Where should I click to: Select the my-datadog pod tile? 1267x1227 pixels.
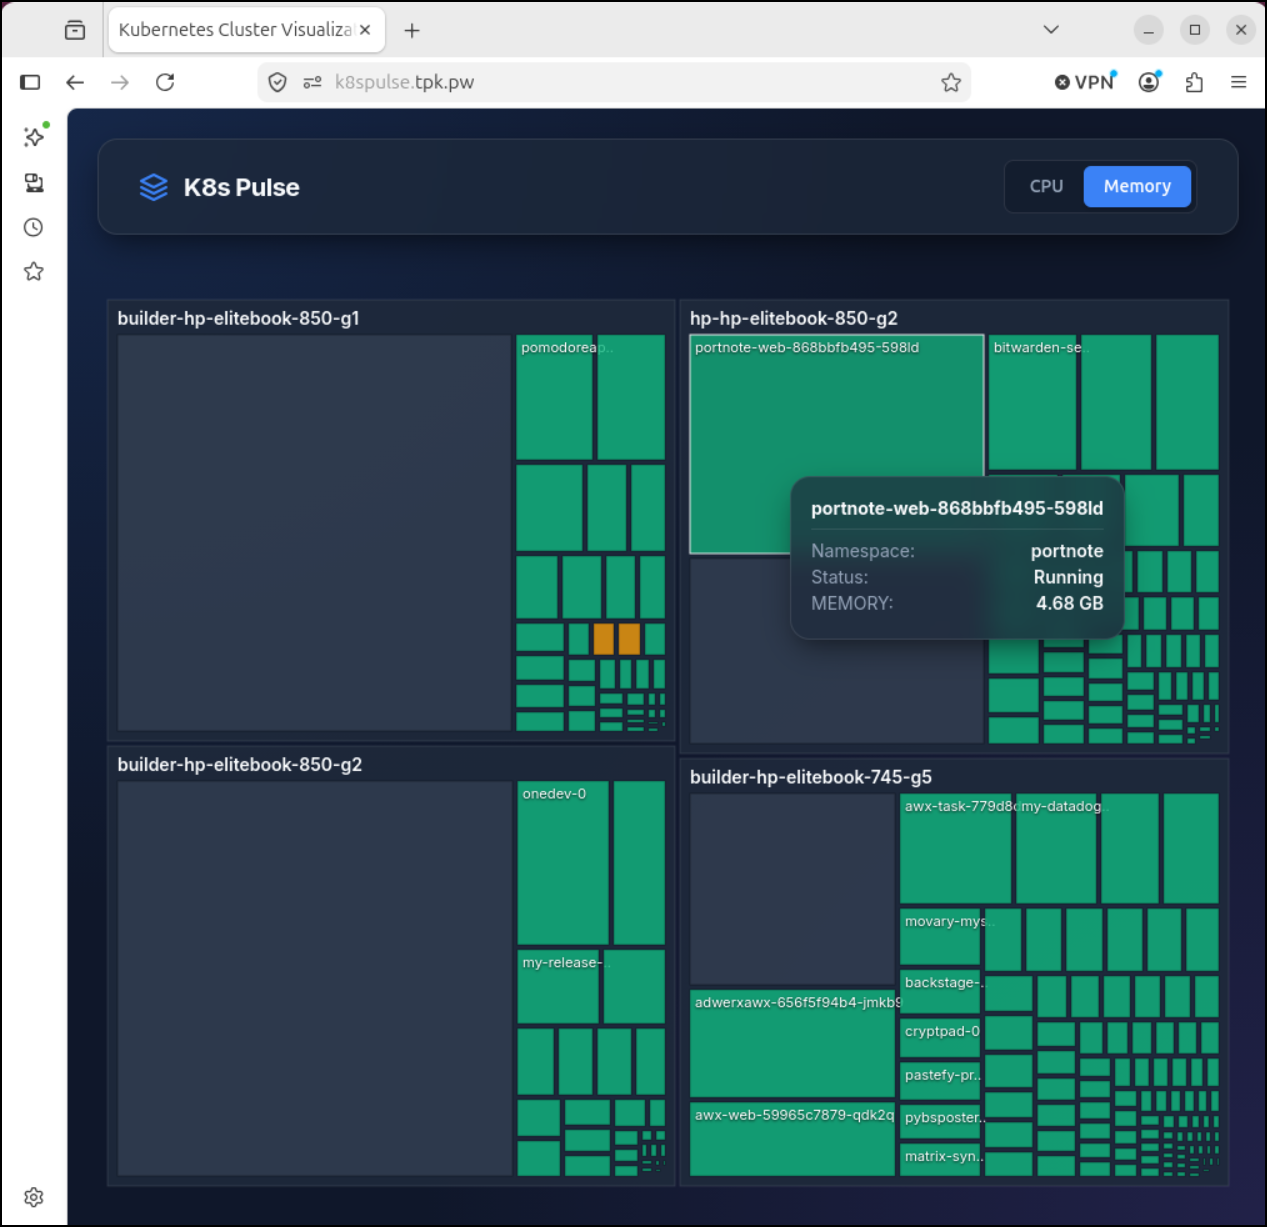point(1056,849)
